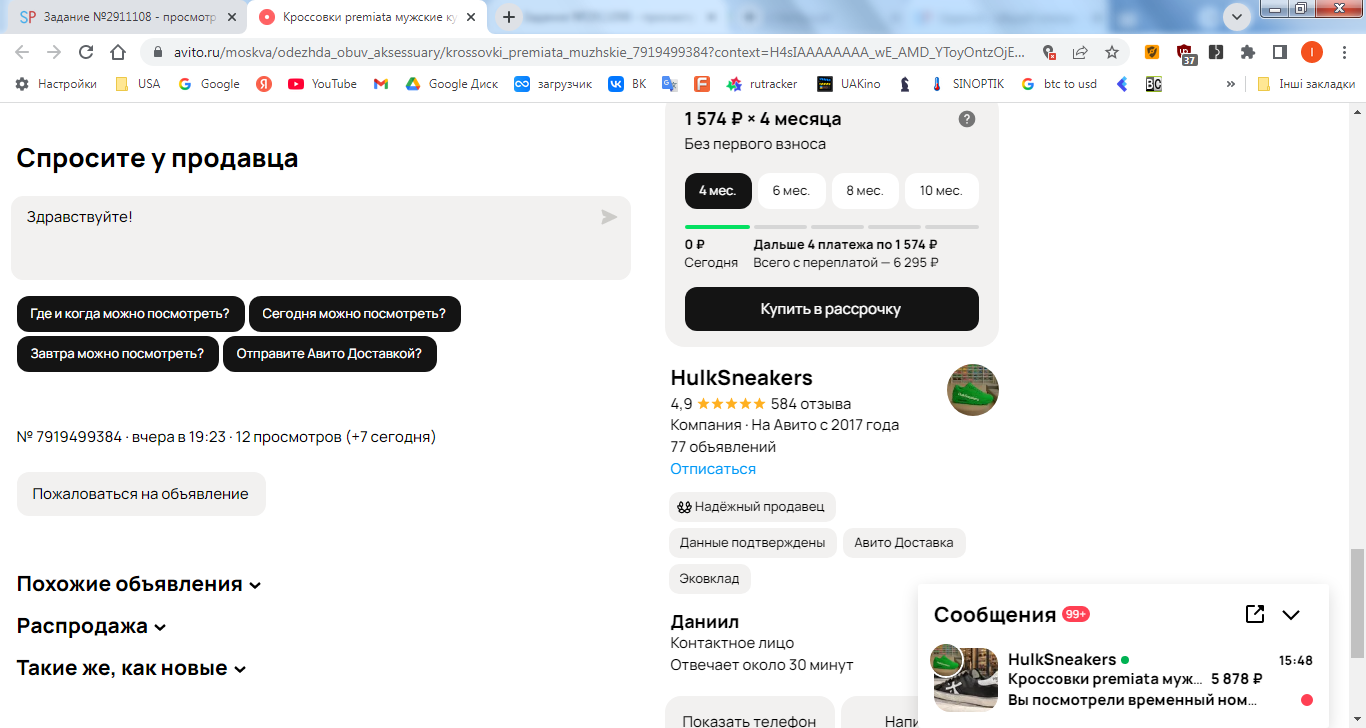Click the installment payment progress bar
The image size is (1366, 728).
click(832, 227)
